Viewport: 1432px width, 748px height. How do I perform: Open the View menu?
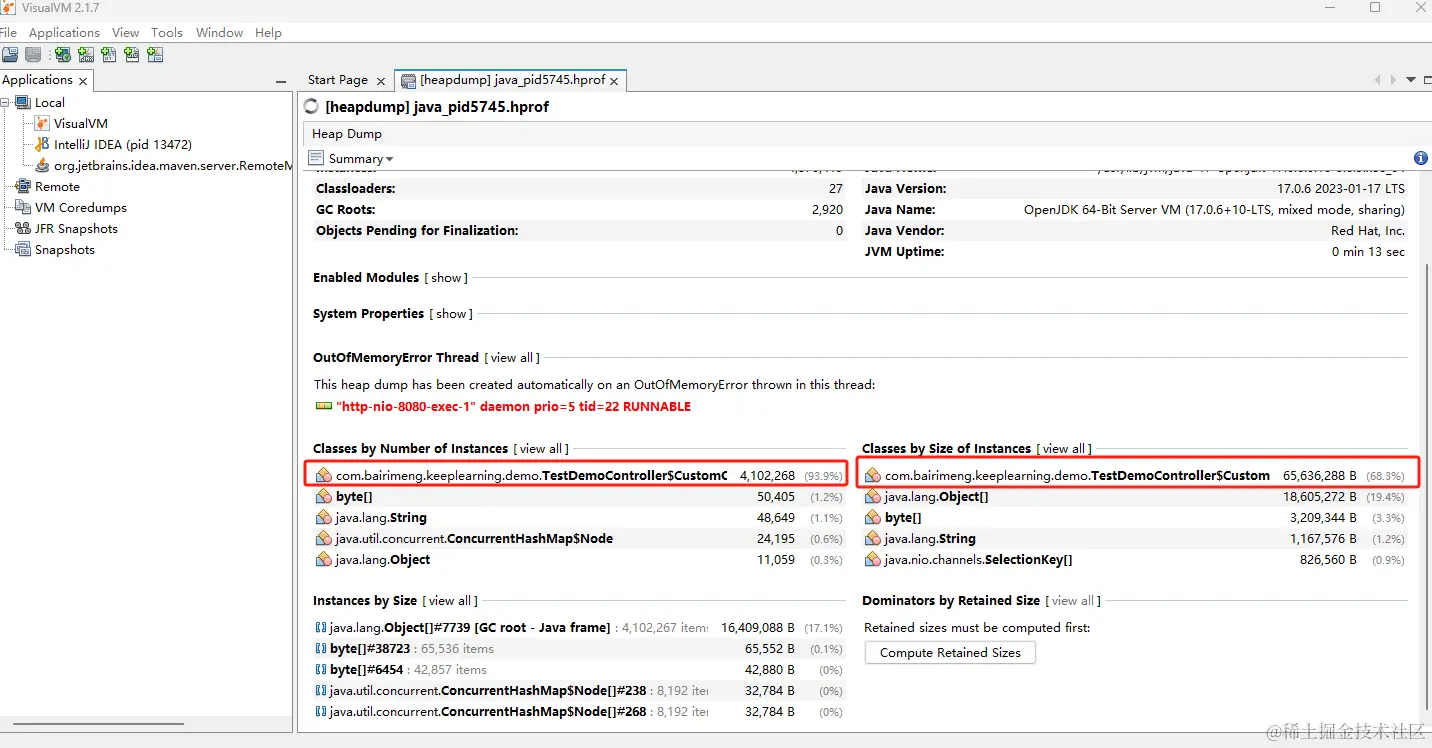pos(126,32)
